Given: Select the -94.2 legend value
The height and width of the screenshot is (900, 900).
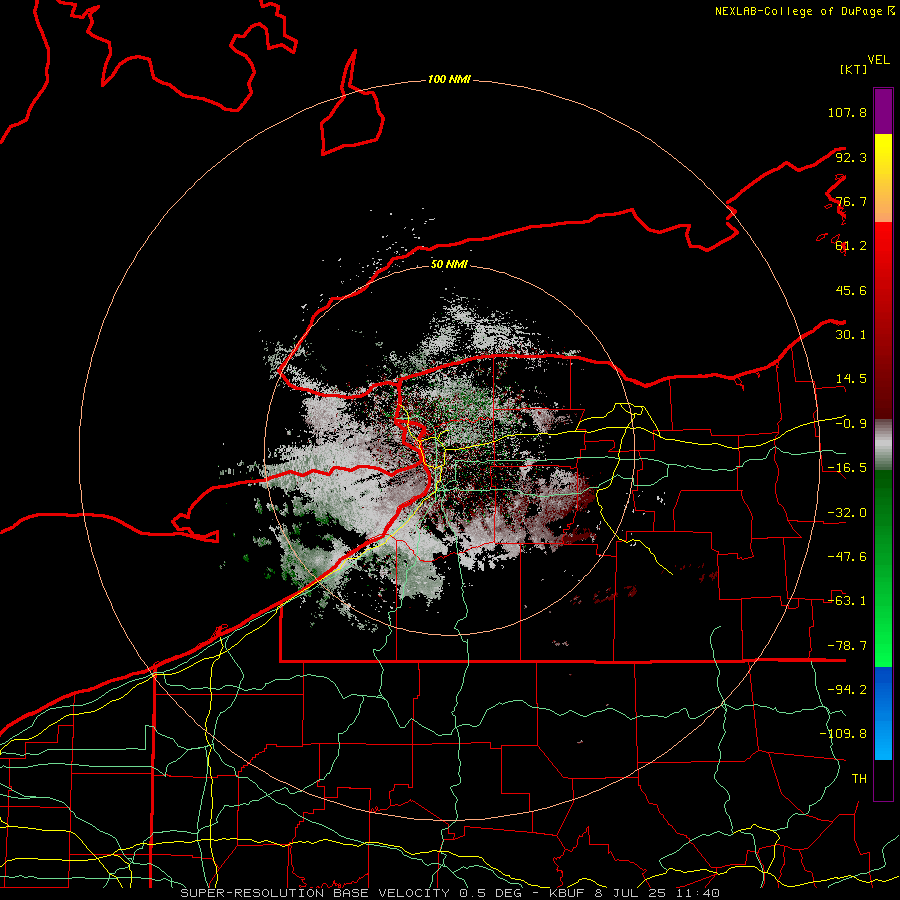Looking at the screenshot, I should point(847,690).
